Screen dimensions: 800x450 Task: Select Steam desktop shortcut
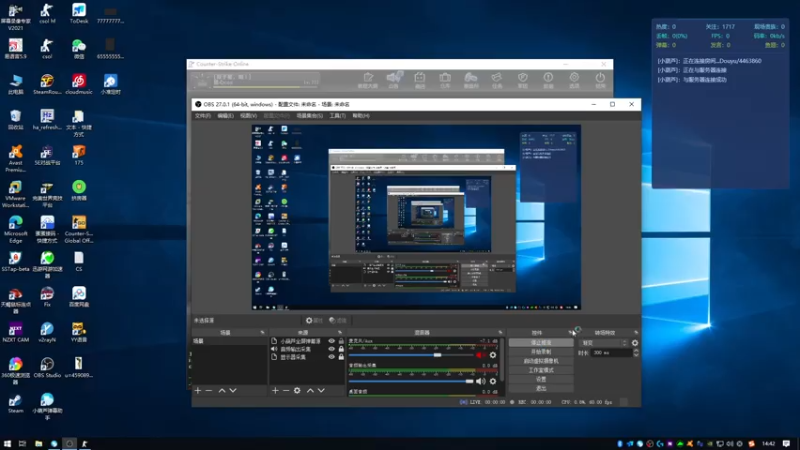[x=15, y=403]
